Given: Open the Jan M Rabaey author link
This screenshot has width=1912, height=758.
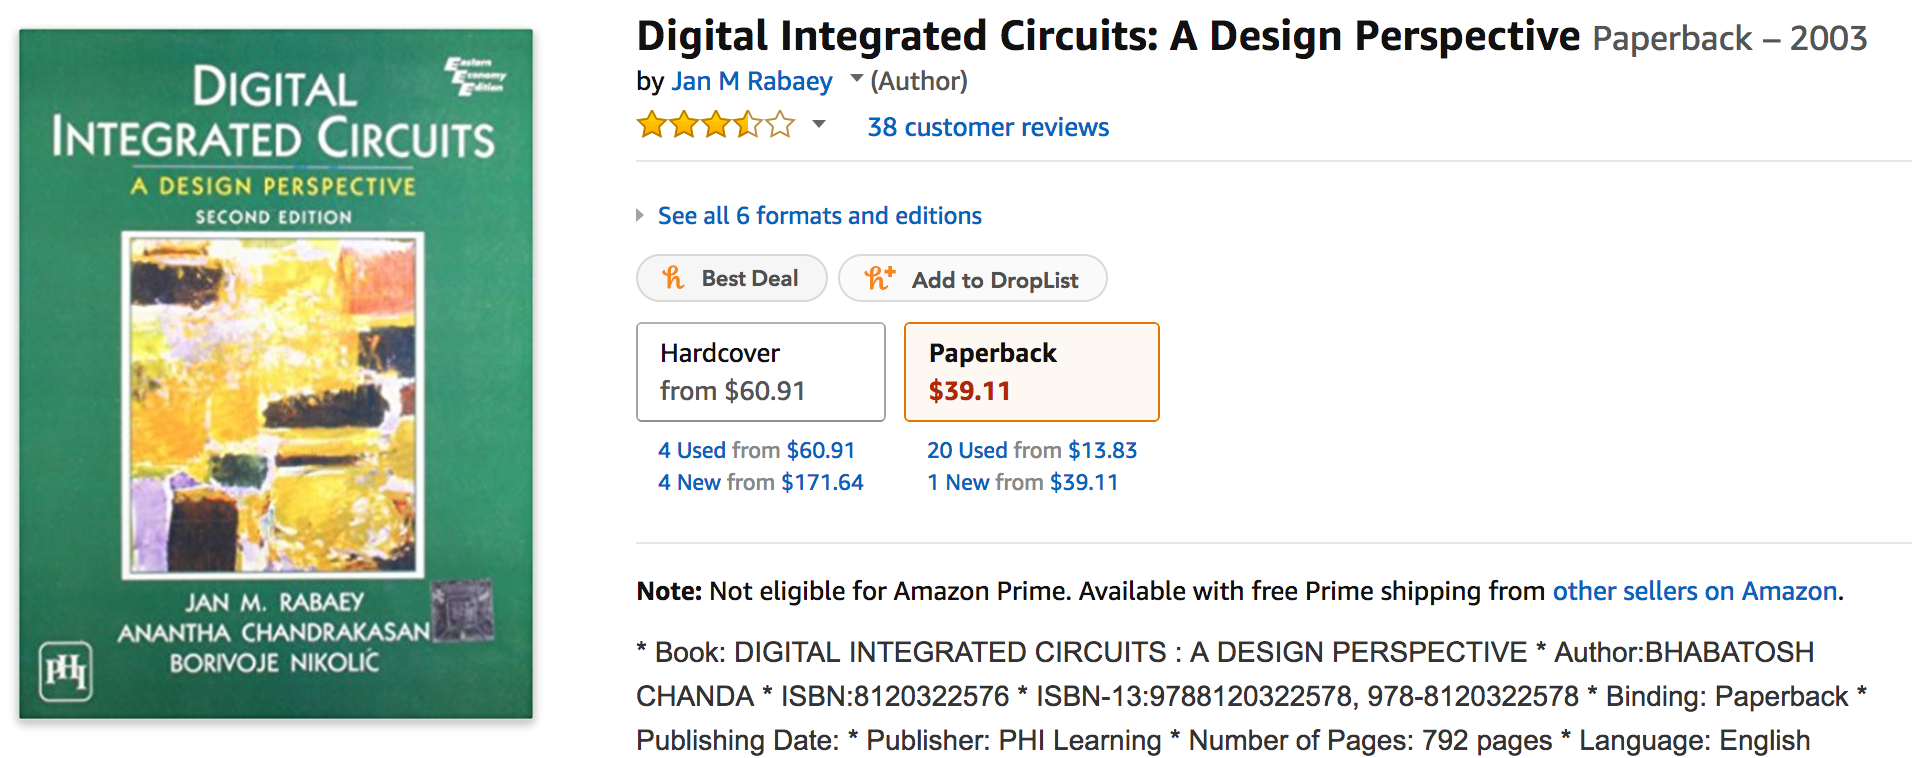Looking at the screenshot, I should (x=752, y=81).
